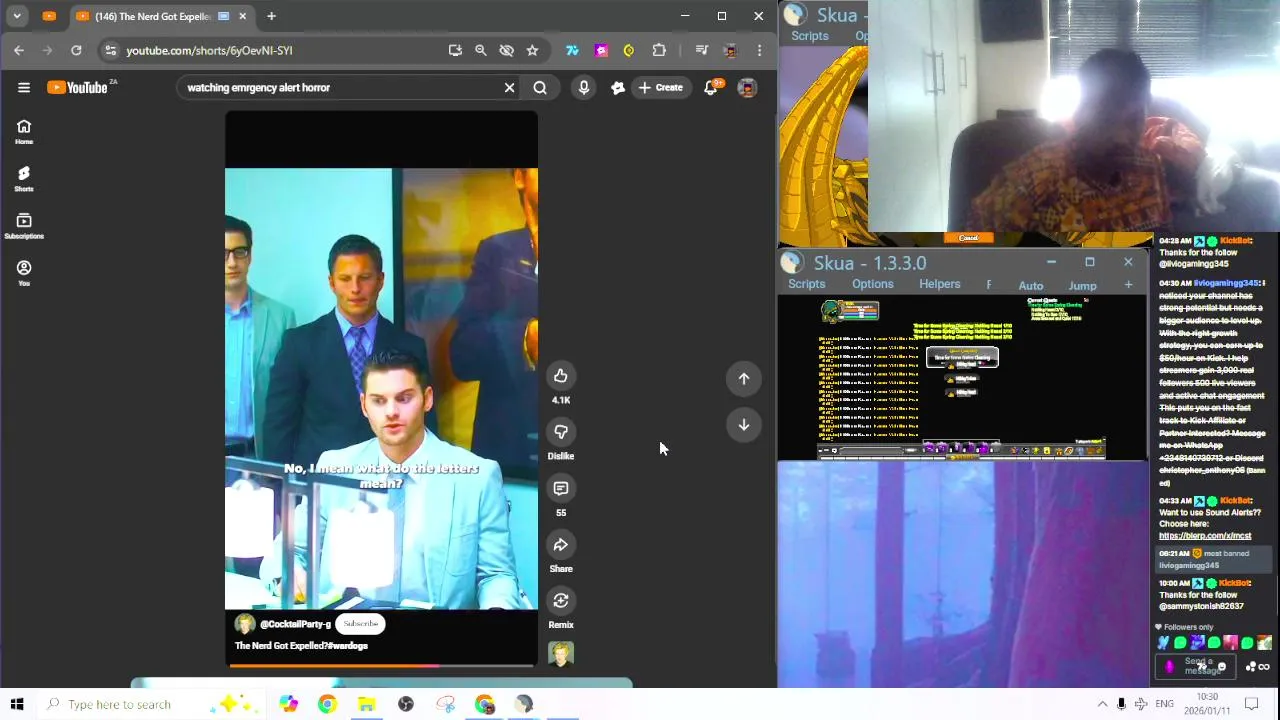This screenshot has height=720, width=1280.
Task: Share the YouTube short
Action: (561, 545)
